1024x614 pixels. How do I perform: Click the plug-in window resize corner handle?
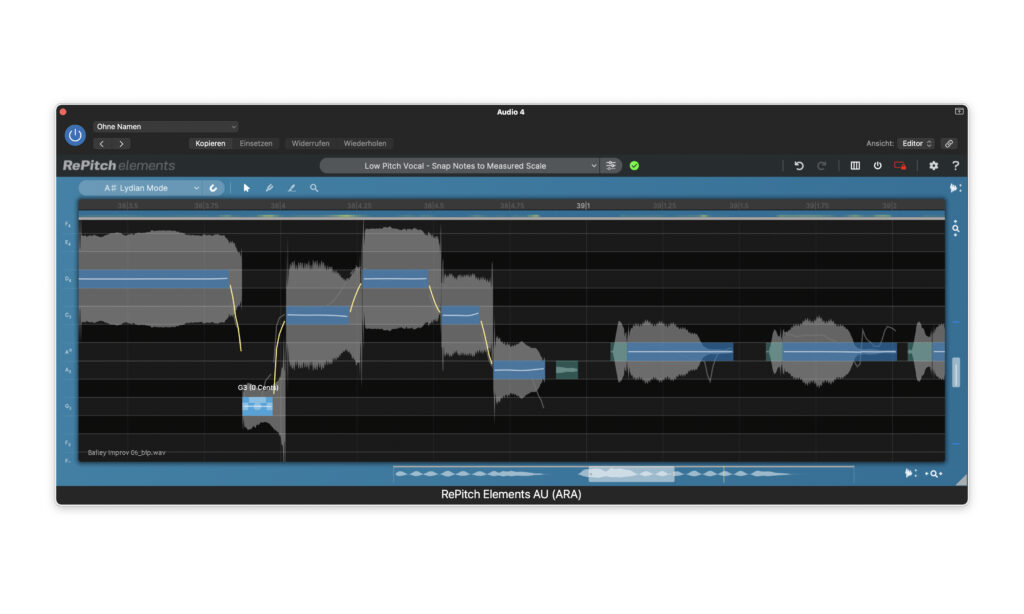tap(961, 480)
